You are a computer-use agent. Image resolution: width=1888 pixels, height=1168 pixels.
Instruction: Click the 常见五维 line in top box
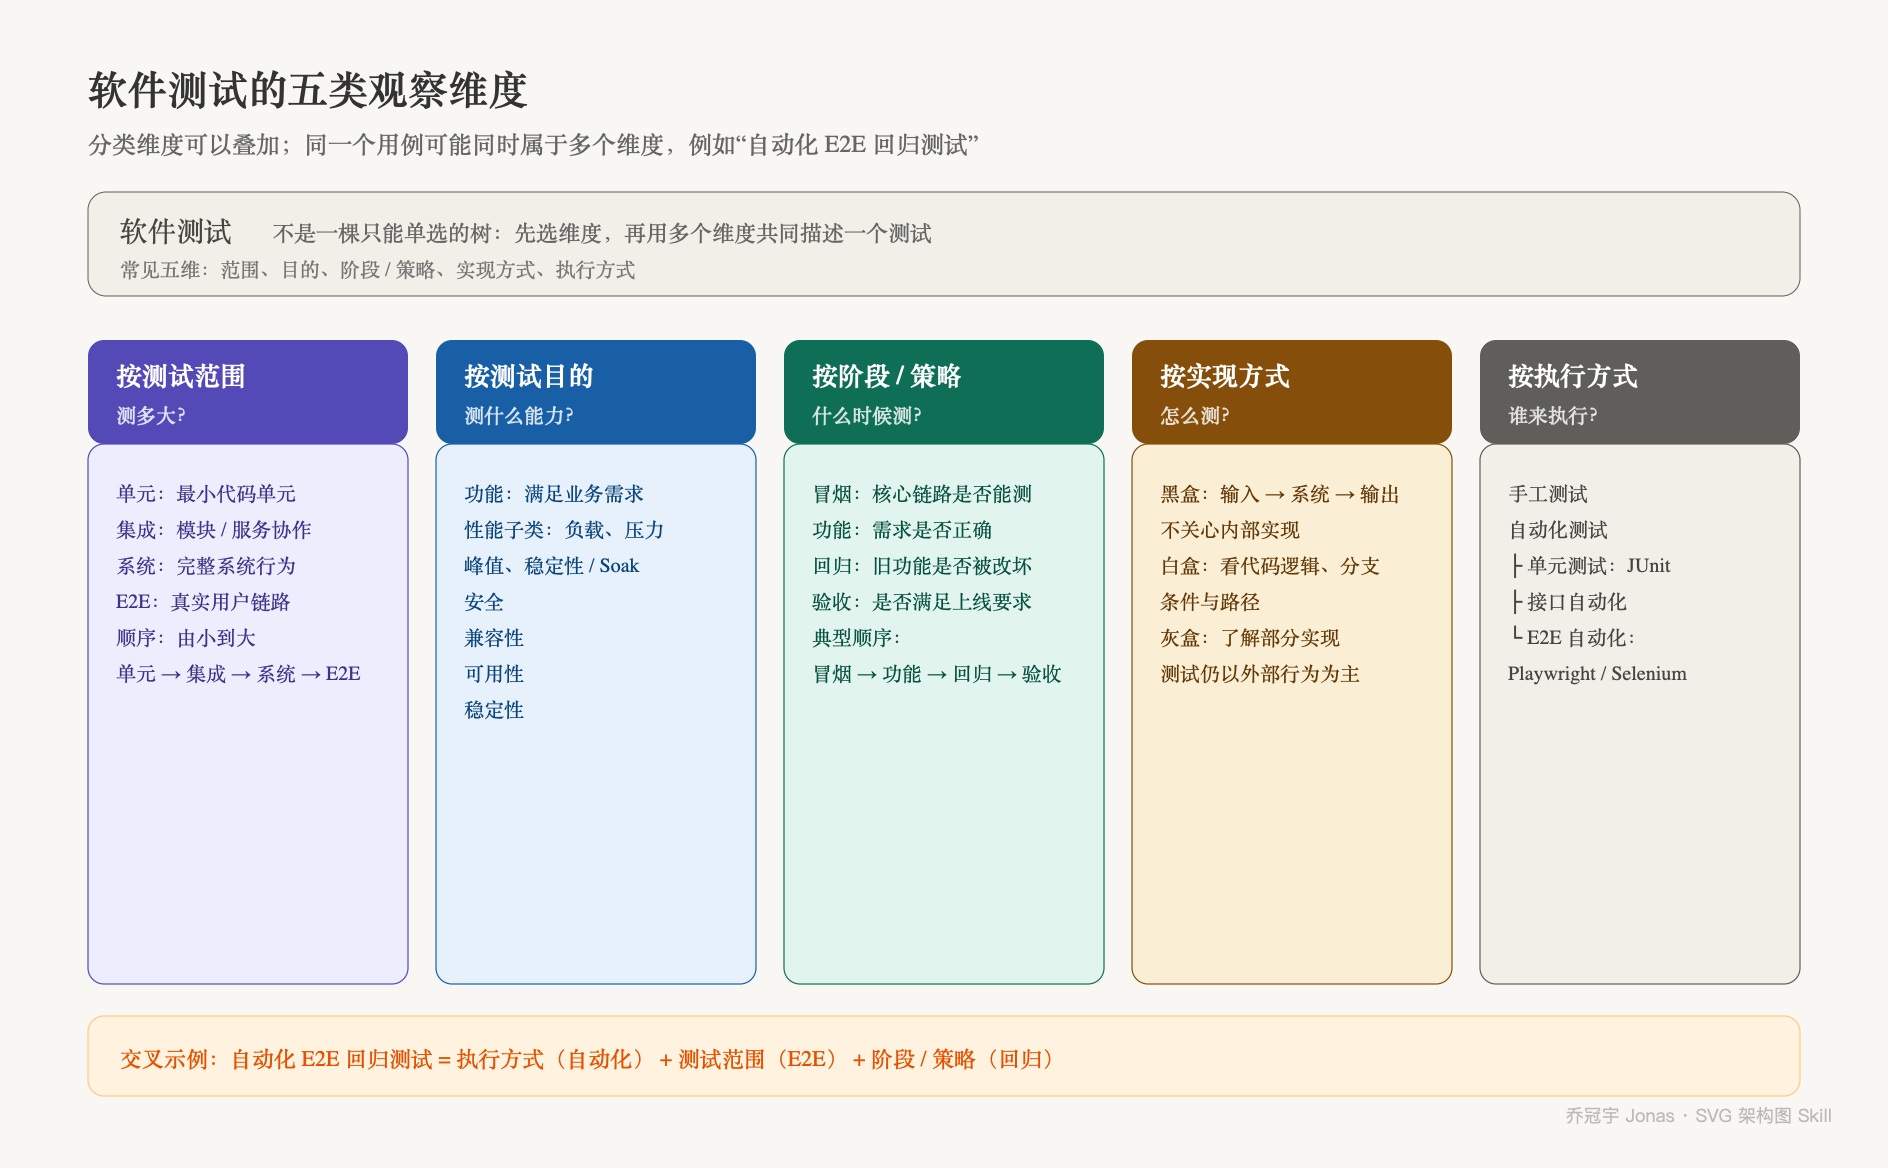click(378, 270)
